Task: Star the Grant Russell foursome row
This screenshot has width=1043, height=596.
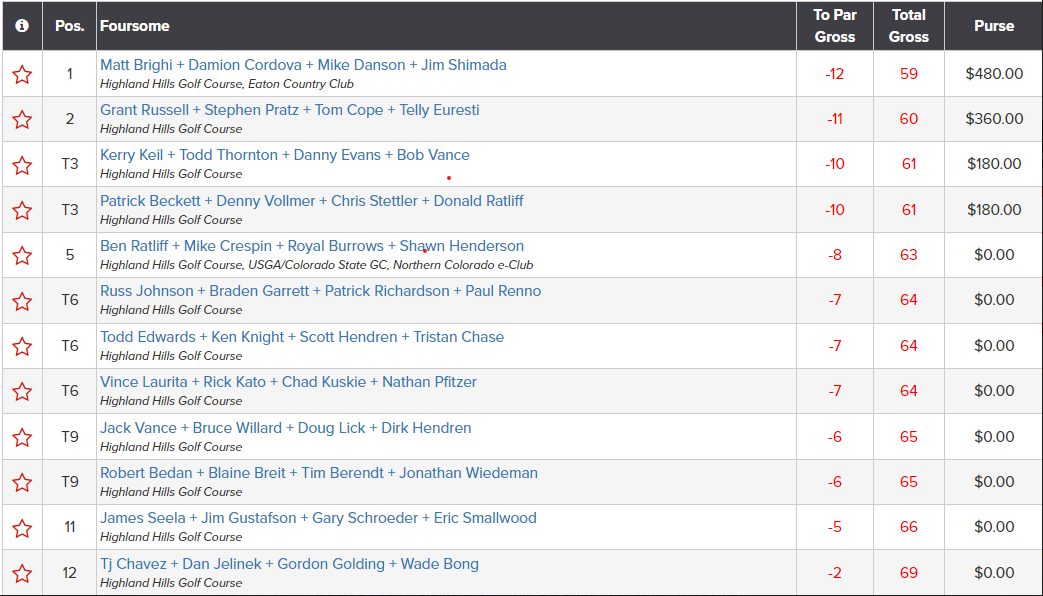Action: click(x=22, y=119)
